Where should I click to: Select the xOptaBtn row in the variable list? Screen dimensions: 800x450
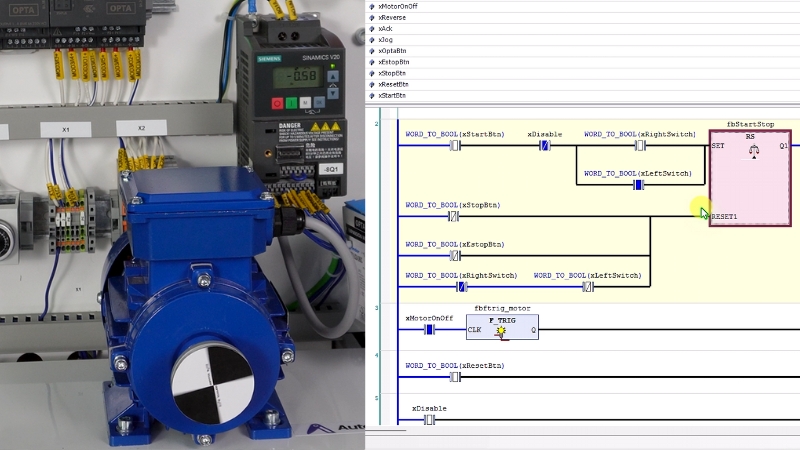[583, 51]
